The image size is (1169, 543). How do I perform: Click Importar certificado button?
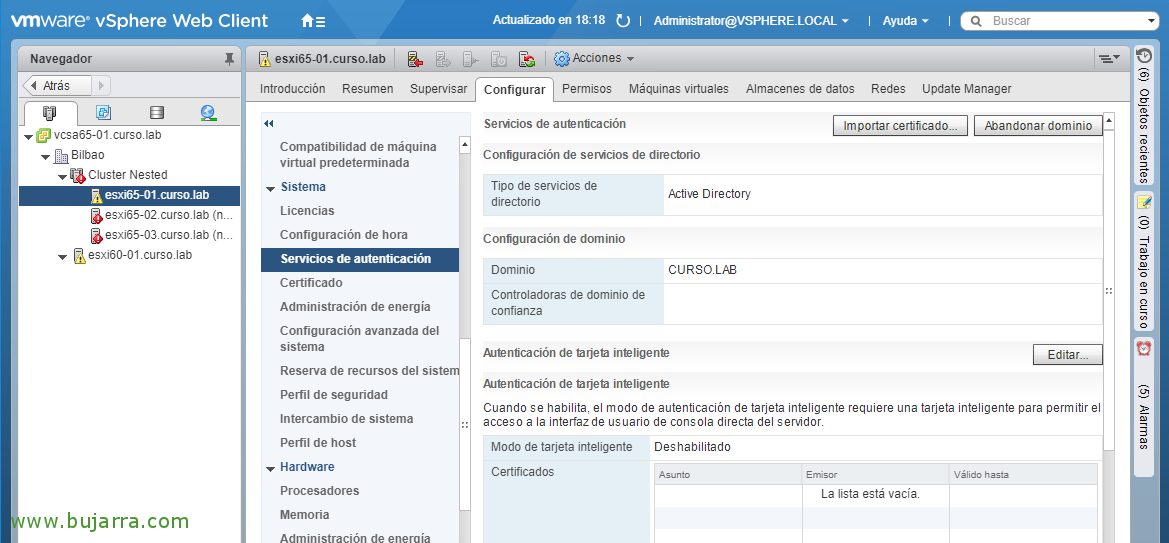pos(900,126)
